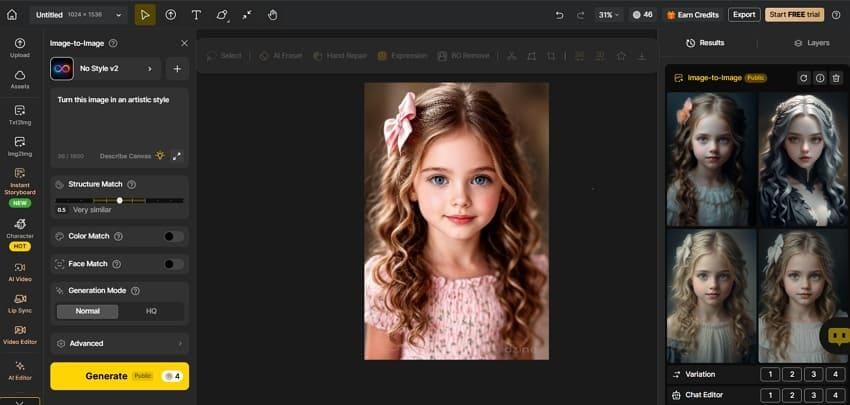Expand the Advanced settings section
This screenshot has height=405, width=850.
[119, 343]
